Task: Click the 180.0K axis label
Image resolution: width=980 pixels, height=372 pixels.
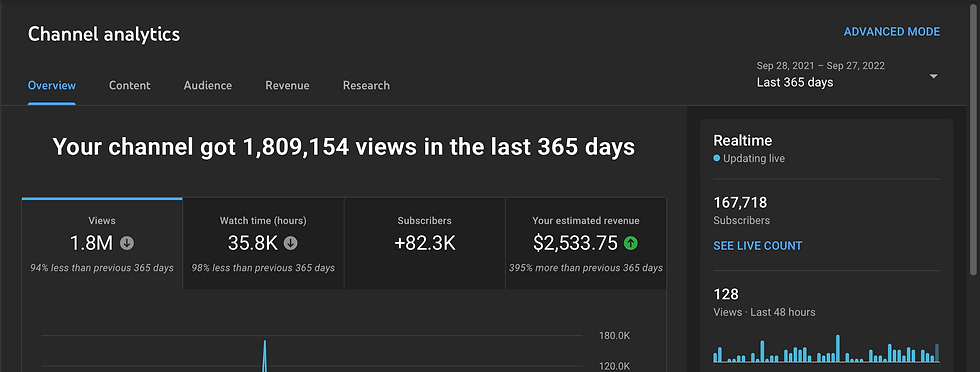Action: pyautogui.click(x=614, y=336)
